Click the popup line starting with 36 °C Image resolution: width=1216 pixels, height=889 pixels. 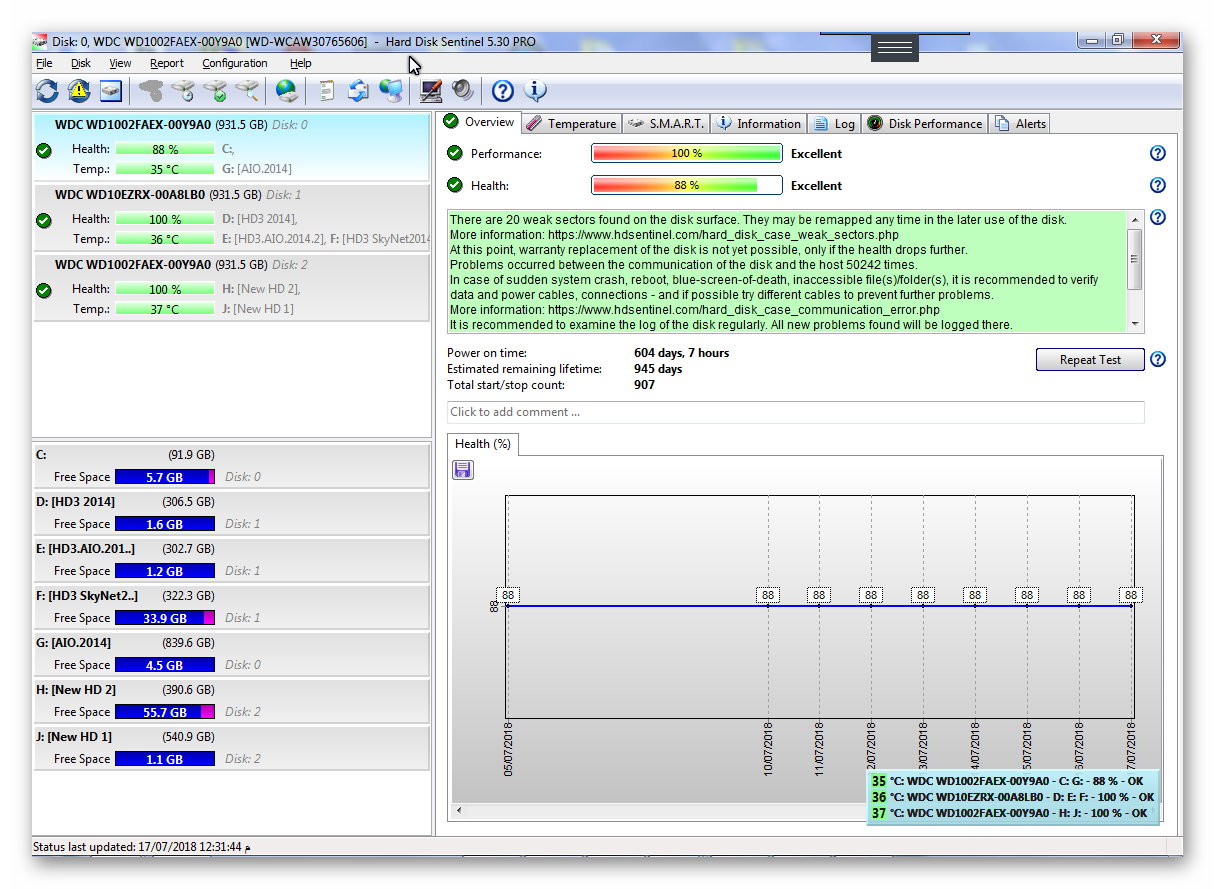coord(1012,797)
